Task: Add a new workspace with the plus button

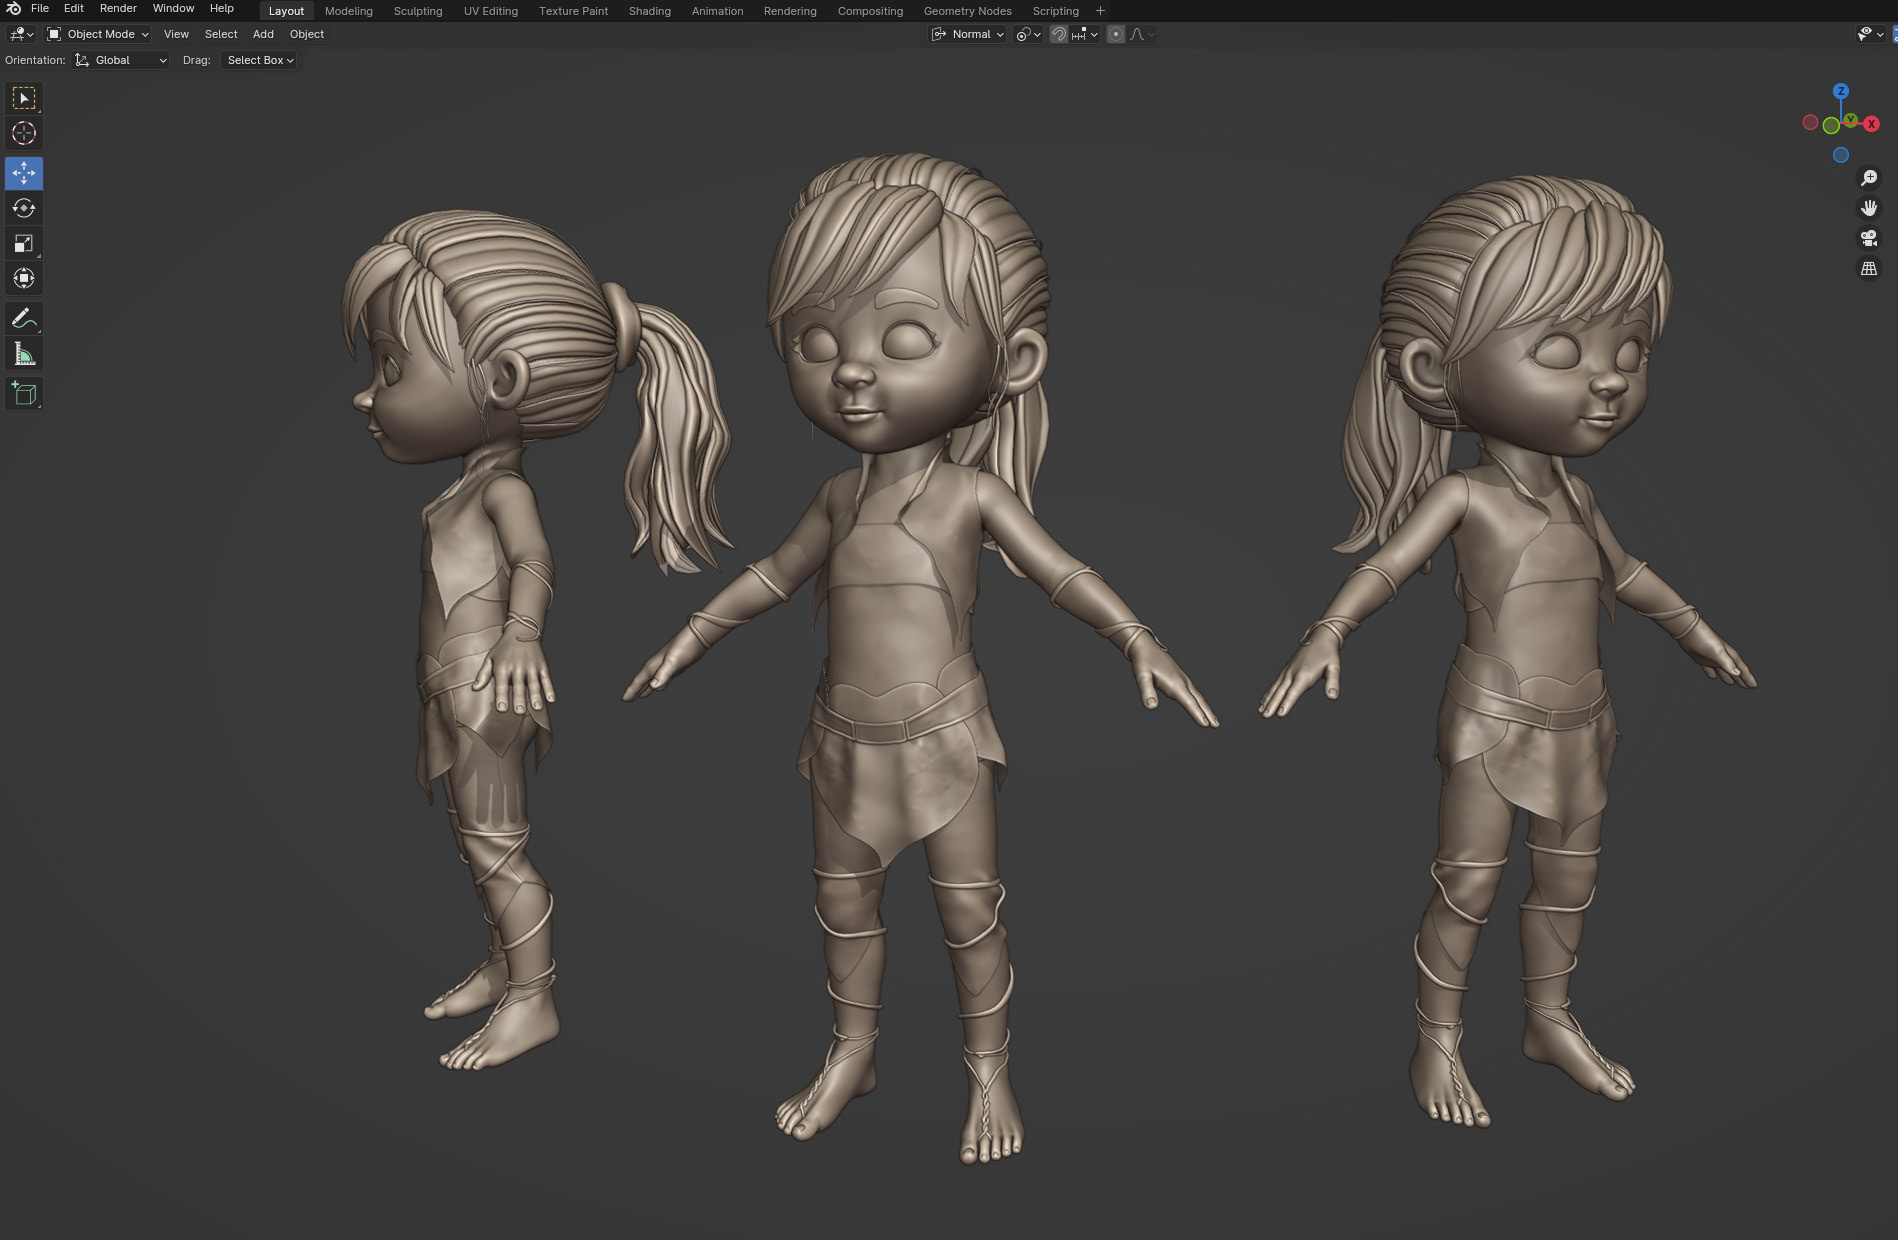Action: pyautogui.click(x=1099, y=10)
